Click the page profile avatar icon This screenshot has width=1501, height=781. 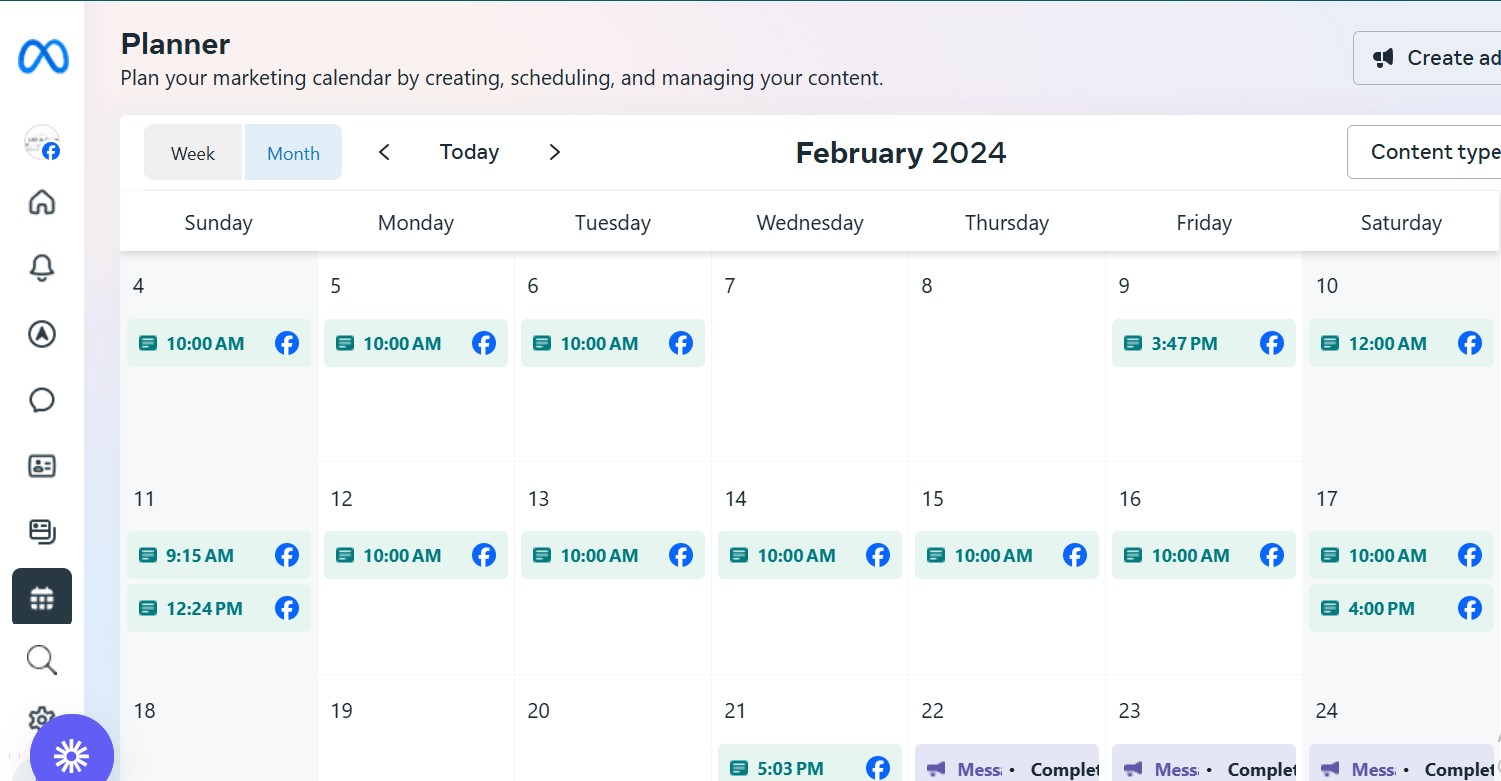coord(42,143)
